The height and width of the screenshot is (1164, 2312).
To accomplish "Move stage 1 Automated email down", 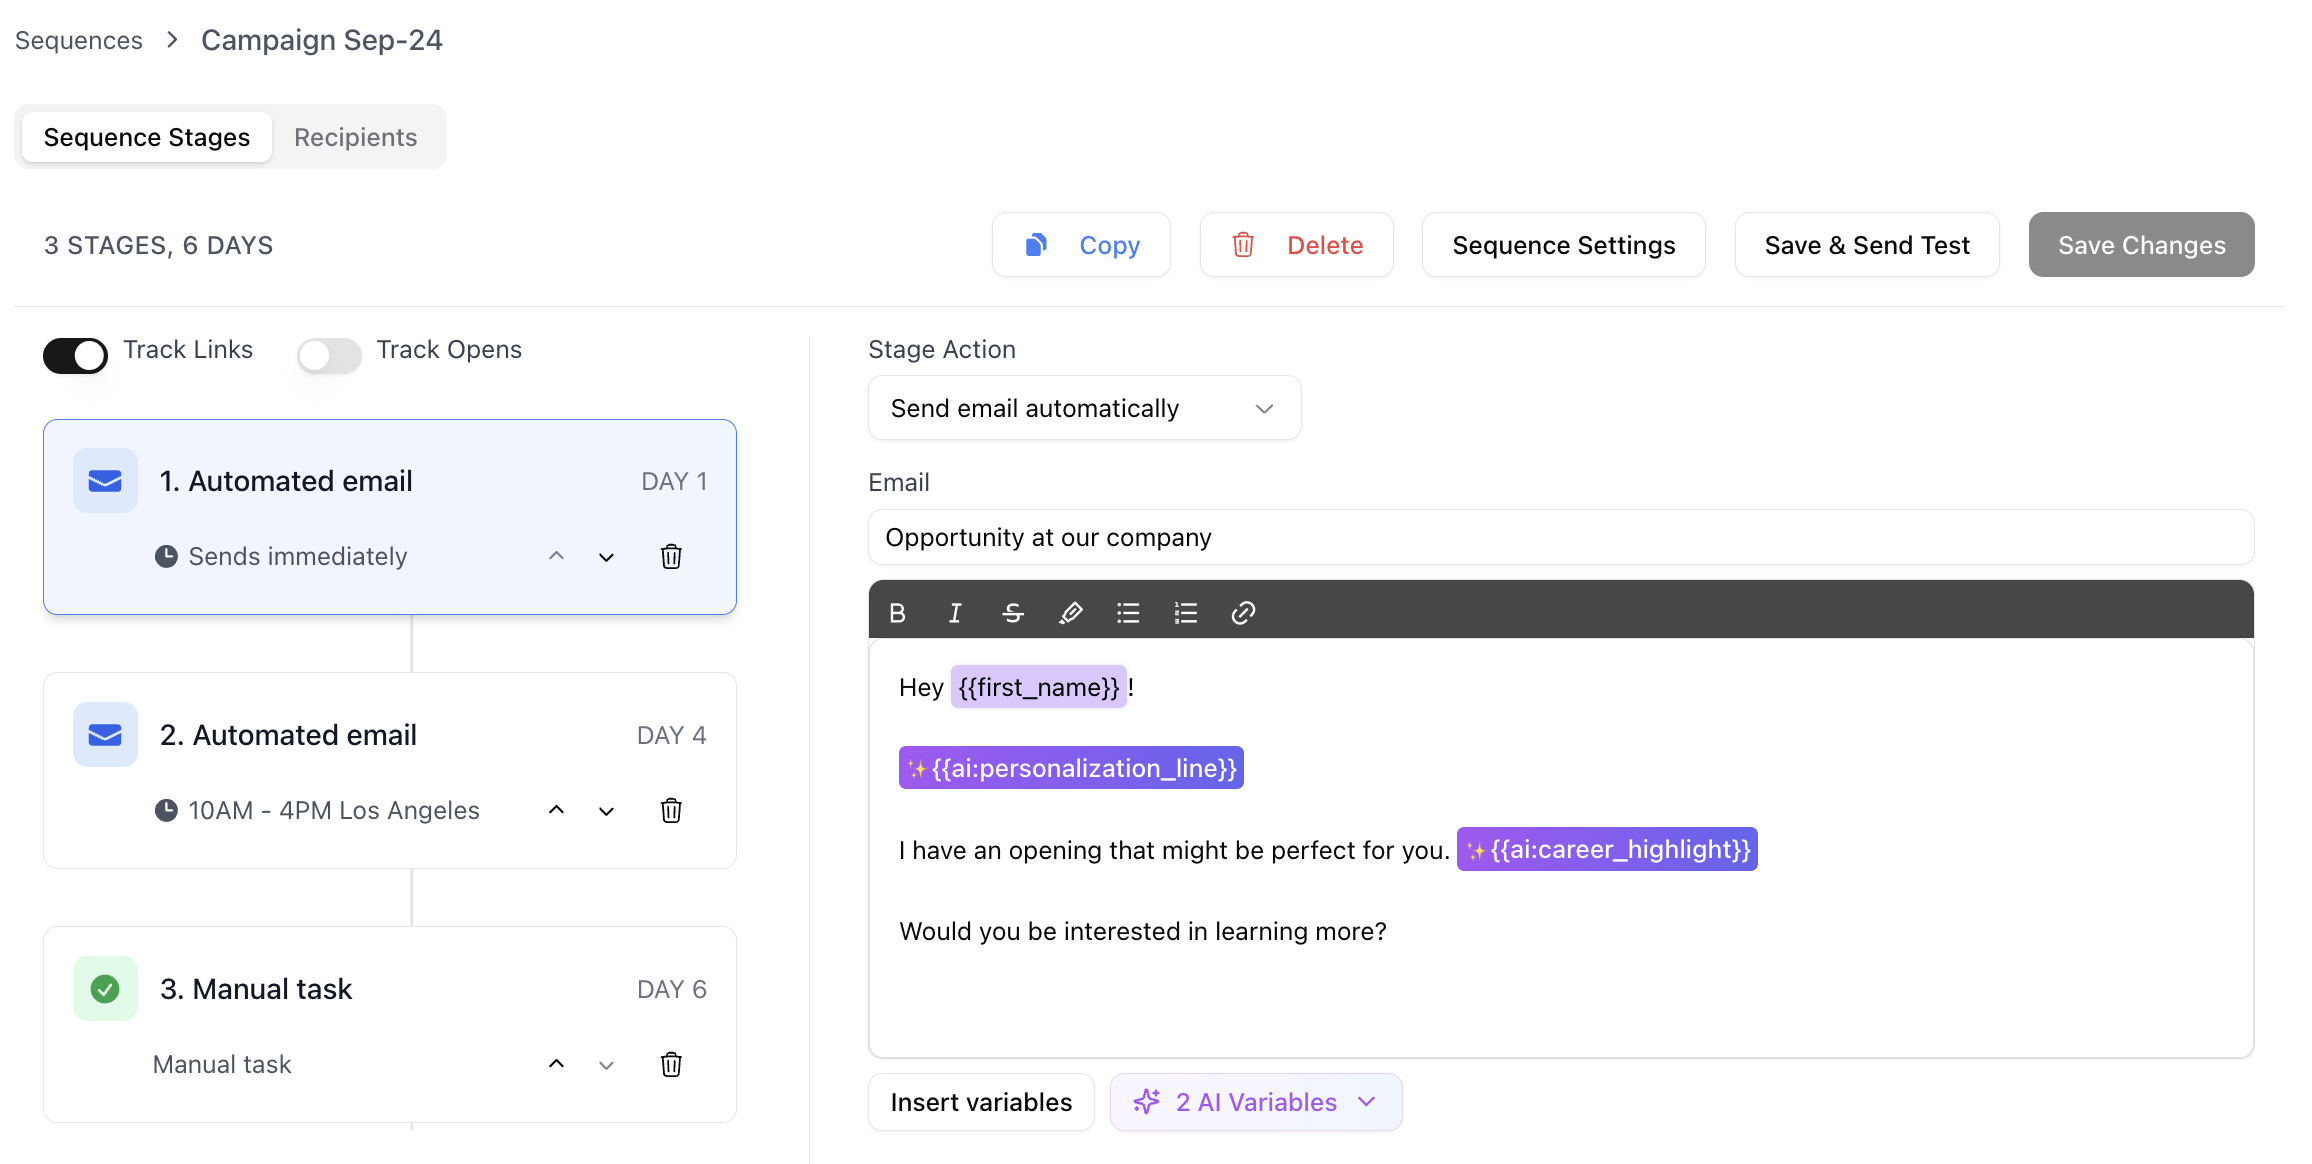I will point(606,557).
